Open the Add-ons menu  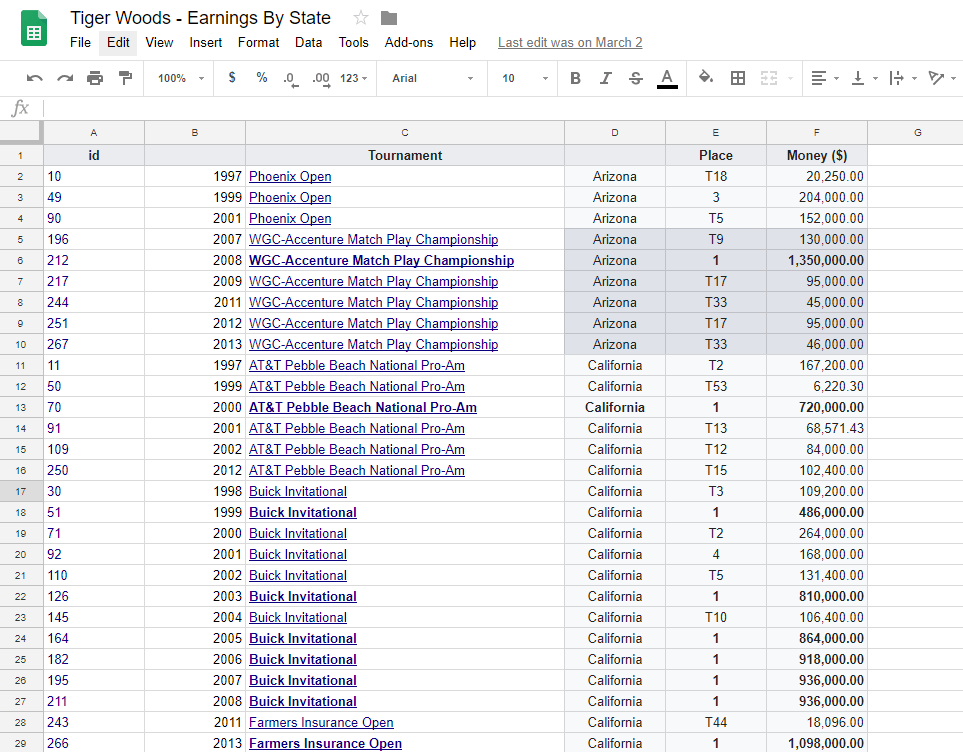click(408, 42)
